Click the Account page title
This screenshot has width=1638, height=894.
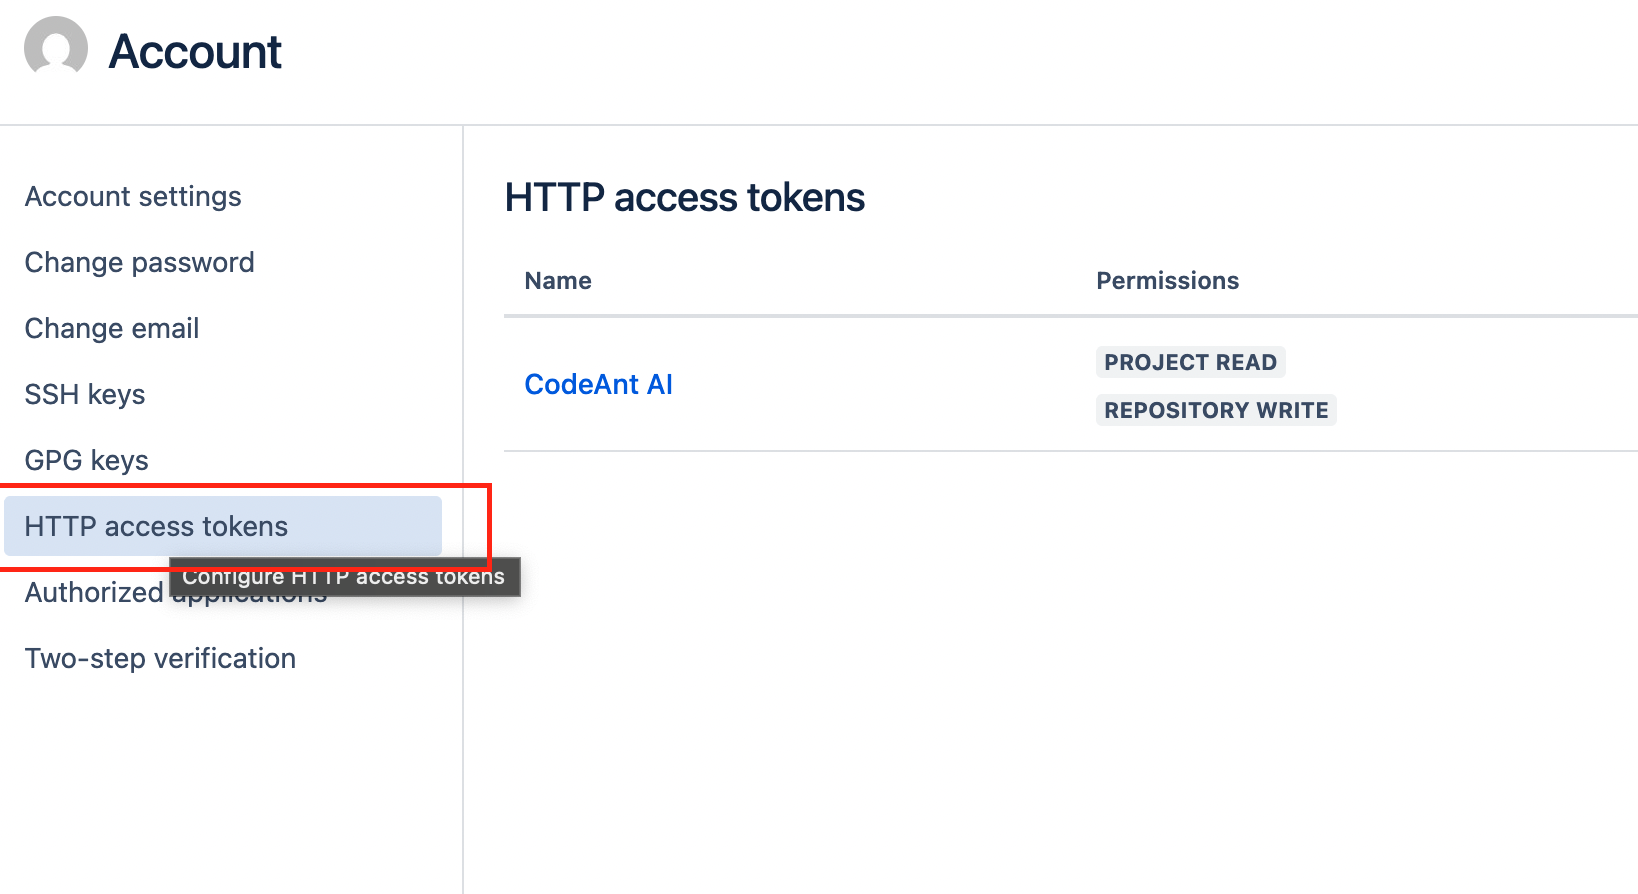[195, 51]
